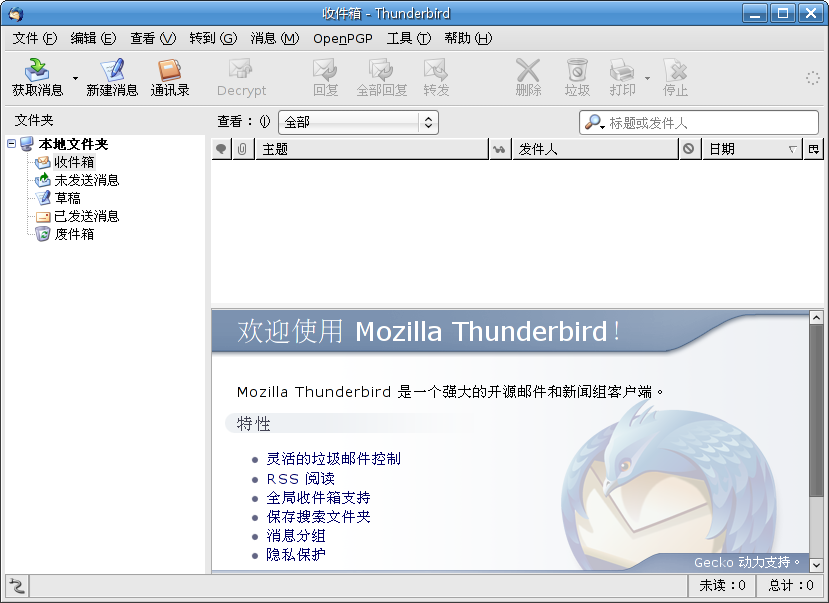
Task: Open the column picker button
Action: tap(813, 149)
